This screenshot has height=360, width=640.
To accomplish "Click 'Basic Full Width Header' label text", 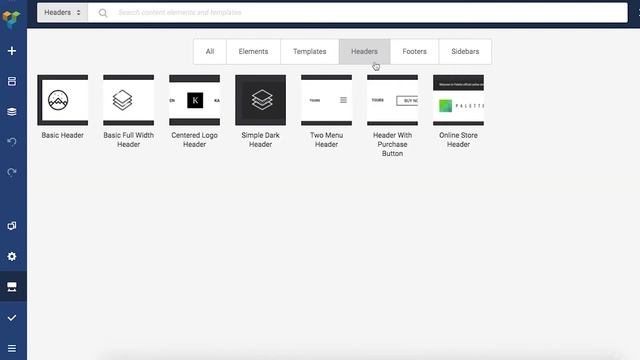I will pos(129,140).
